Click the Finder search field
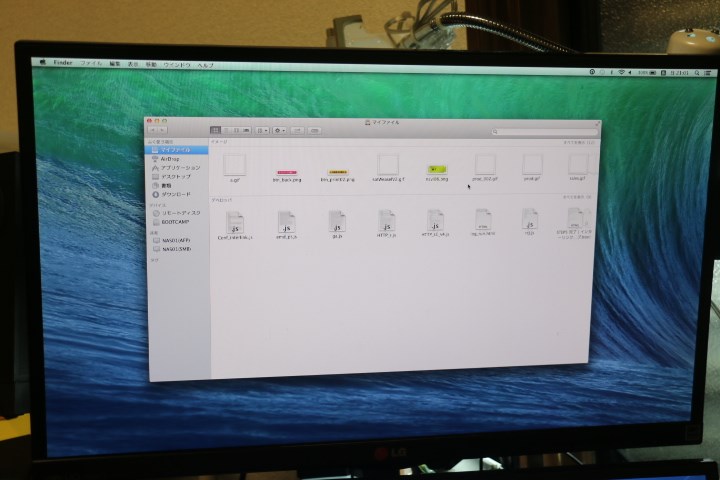The height and width of the screenshot is (480, 720). (545, 132)
